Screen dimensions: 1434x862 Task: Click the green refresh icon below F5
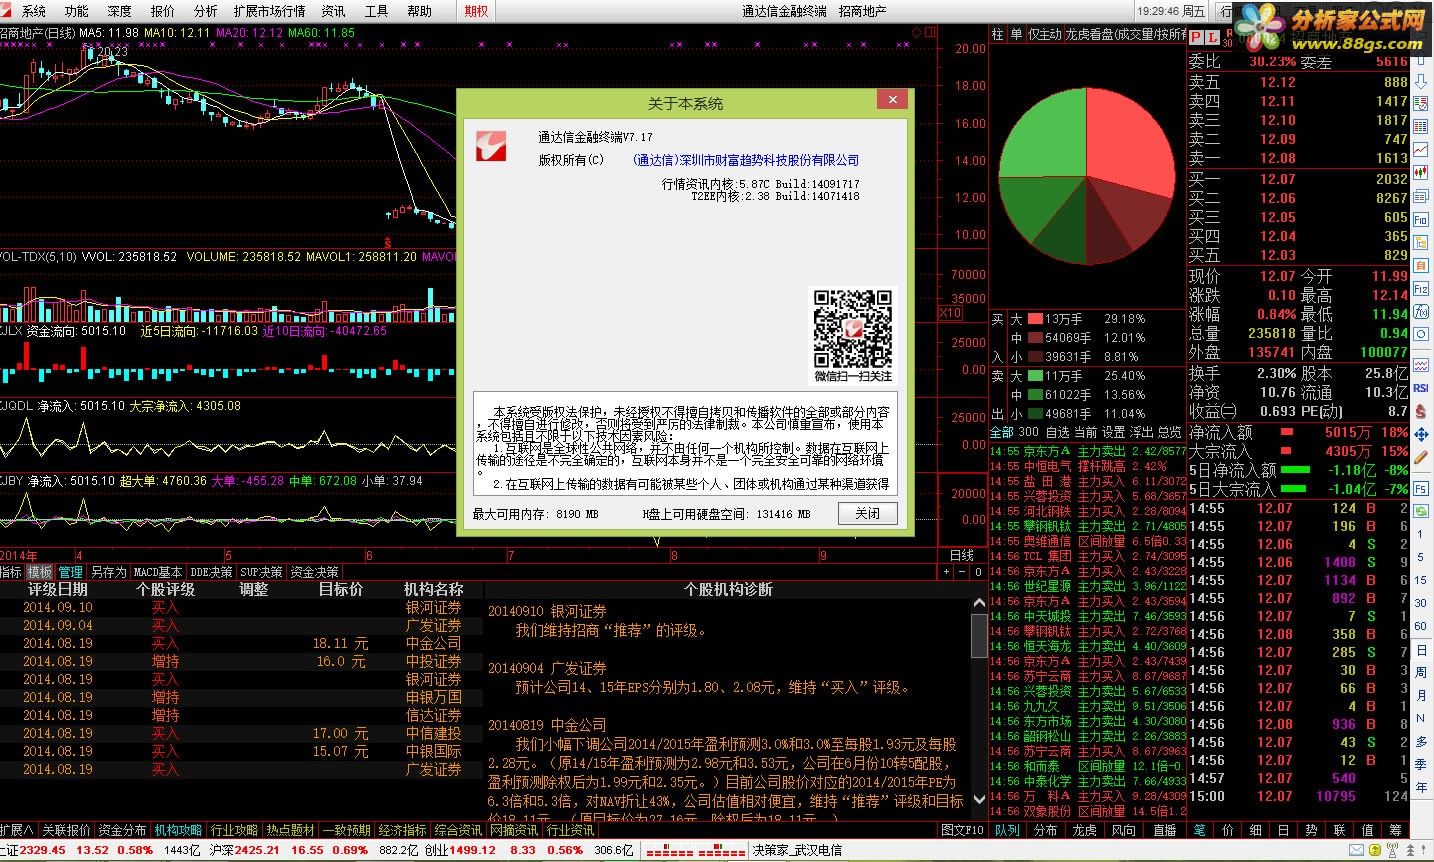tap(1421, 511)
